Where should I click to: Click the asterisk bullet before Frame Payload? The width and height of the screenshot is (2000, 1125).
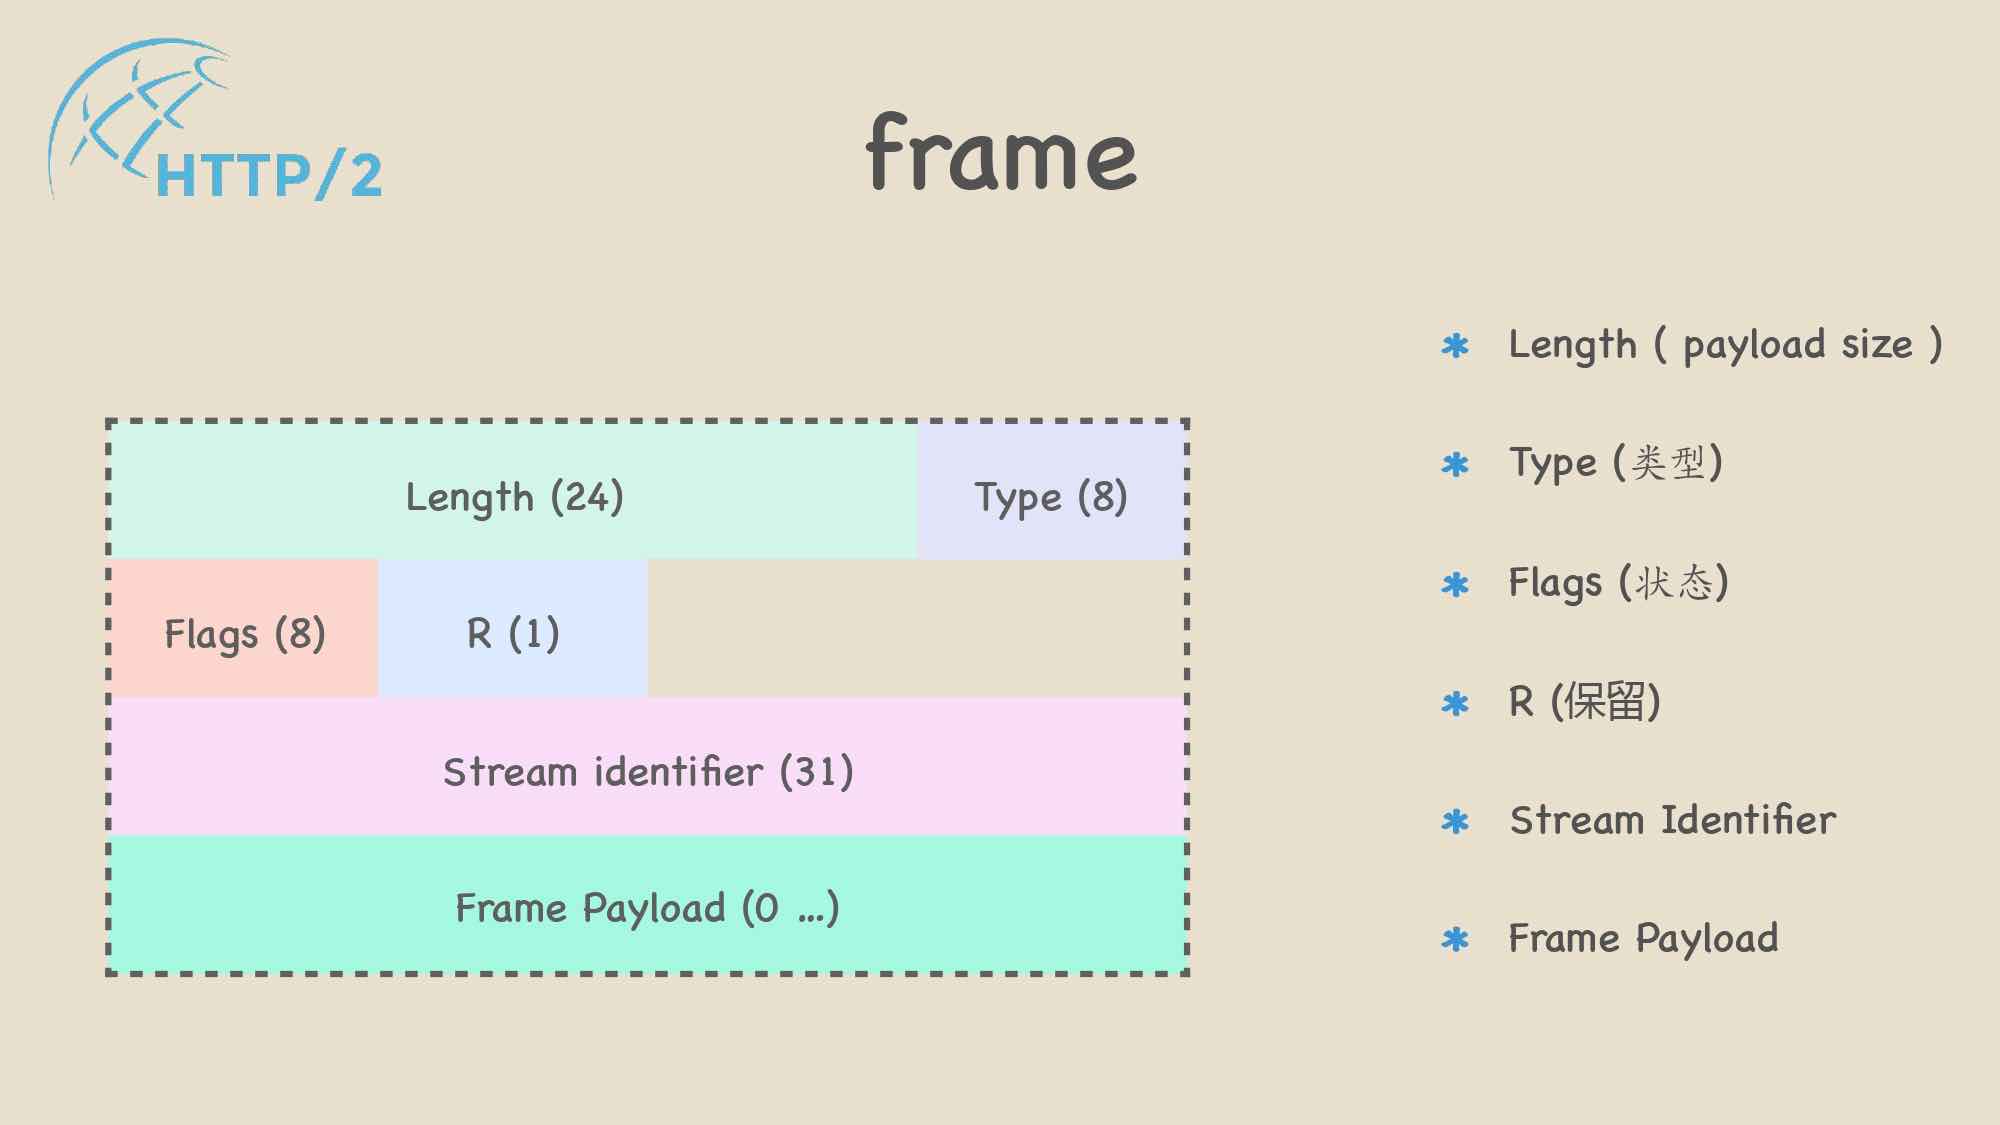[1455, 940]
